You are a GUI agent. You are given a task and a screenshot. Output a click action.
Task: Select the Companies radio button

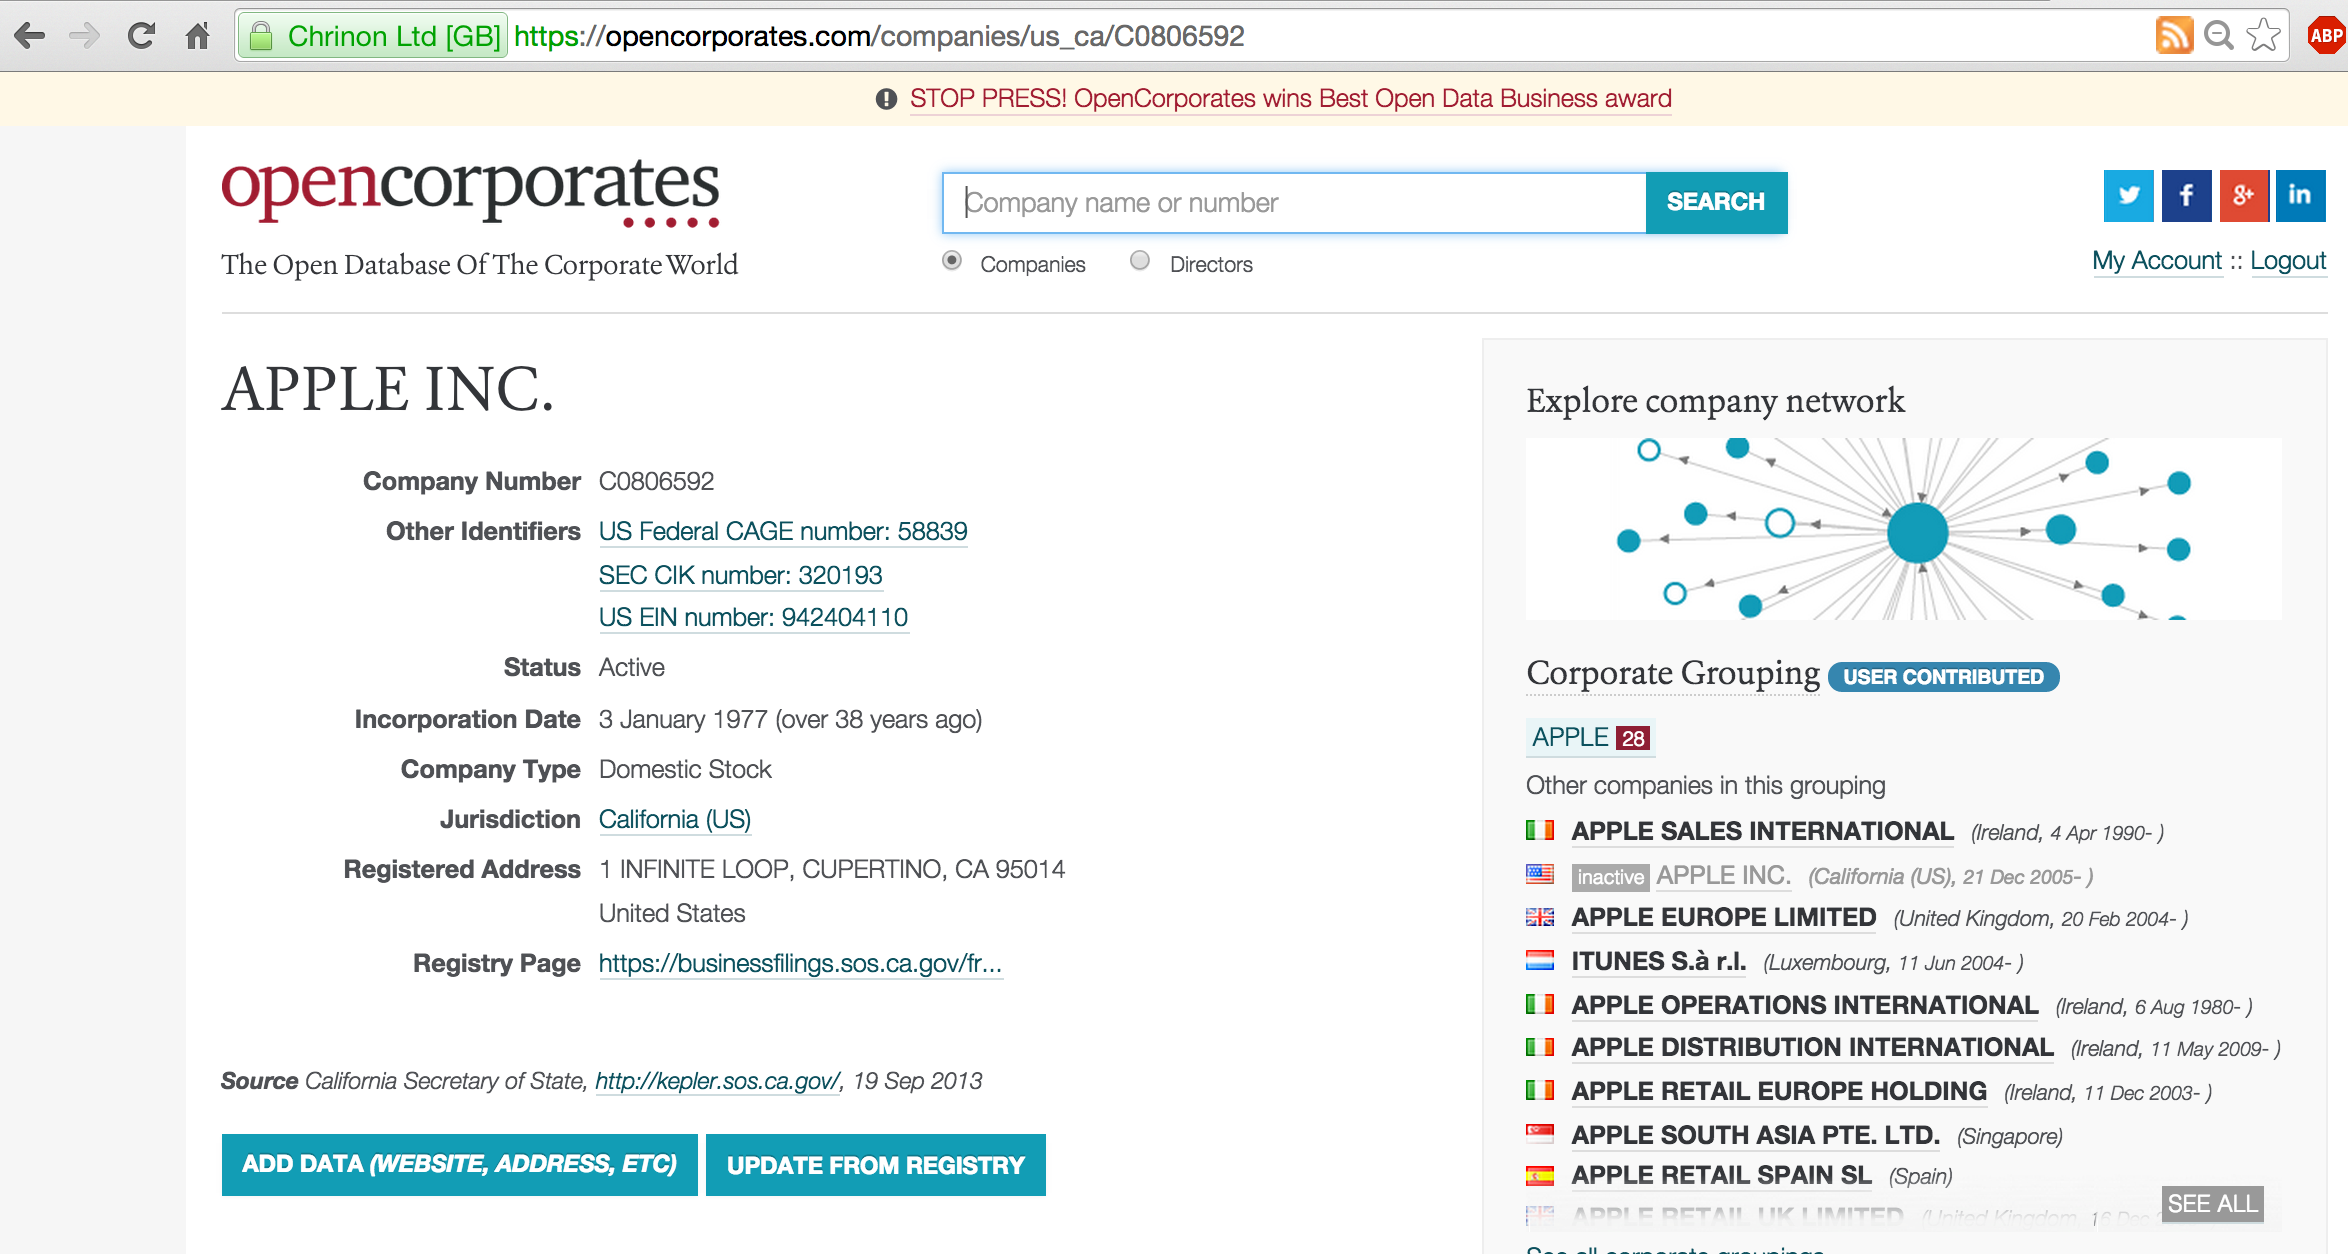952,261
